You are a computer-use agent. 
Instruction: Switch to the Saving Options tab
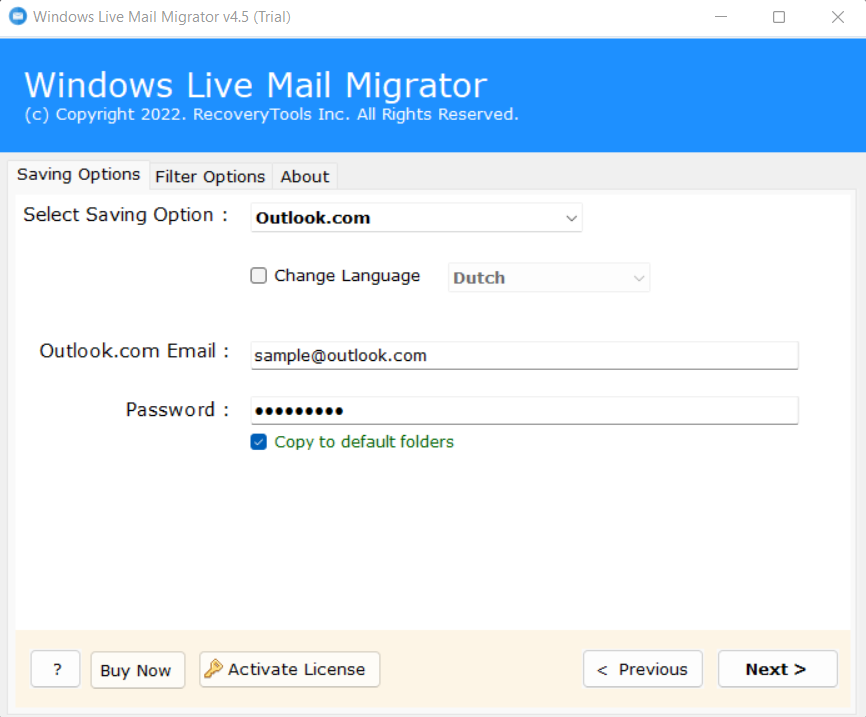point(78,175)
